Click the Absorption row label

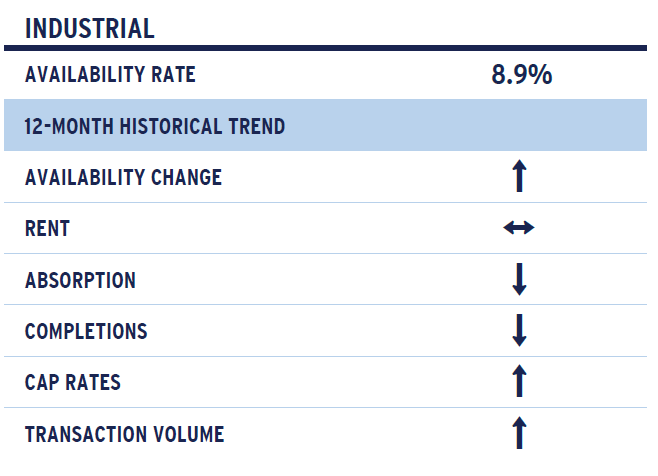(81, 280)
